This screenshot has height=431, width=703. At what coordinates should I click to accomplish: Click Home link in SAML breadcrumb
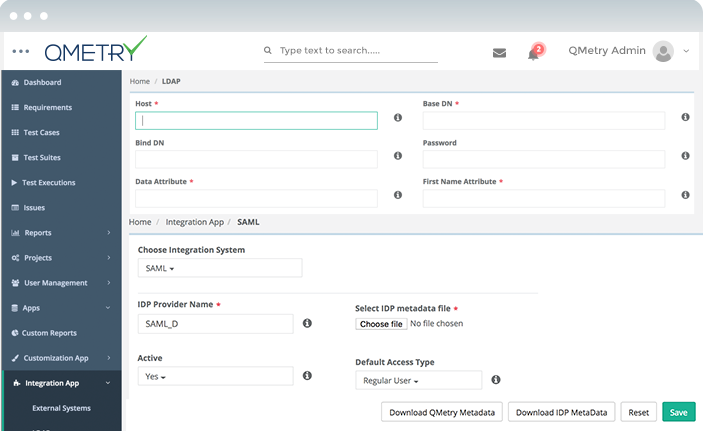coord(140,222)
